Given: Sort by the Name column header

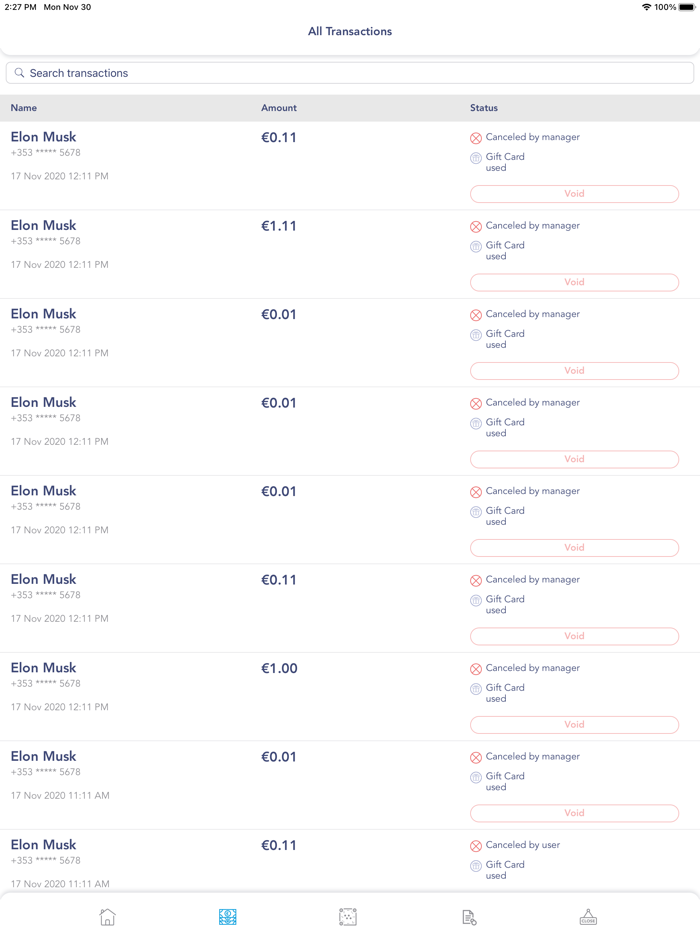Looking at the screenshot, I should pos(24,108).
